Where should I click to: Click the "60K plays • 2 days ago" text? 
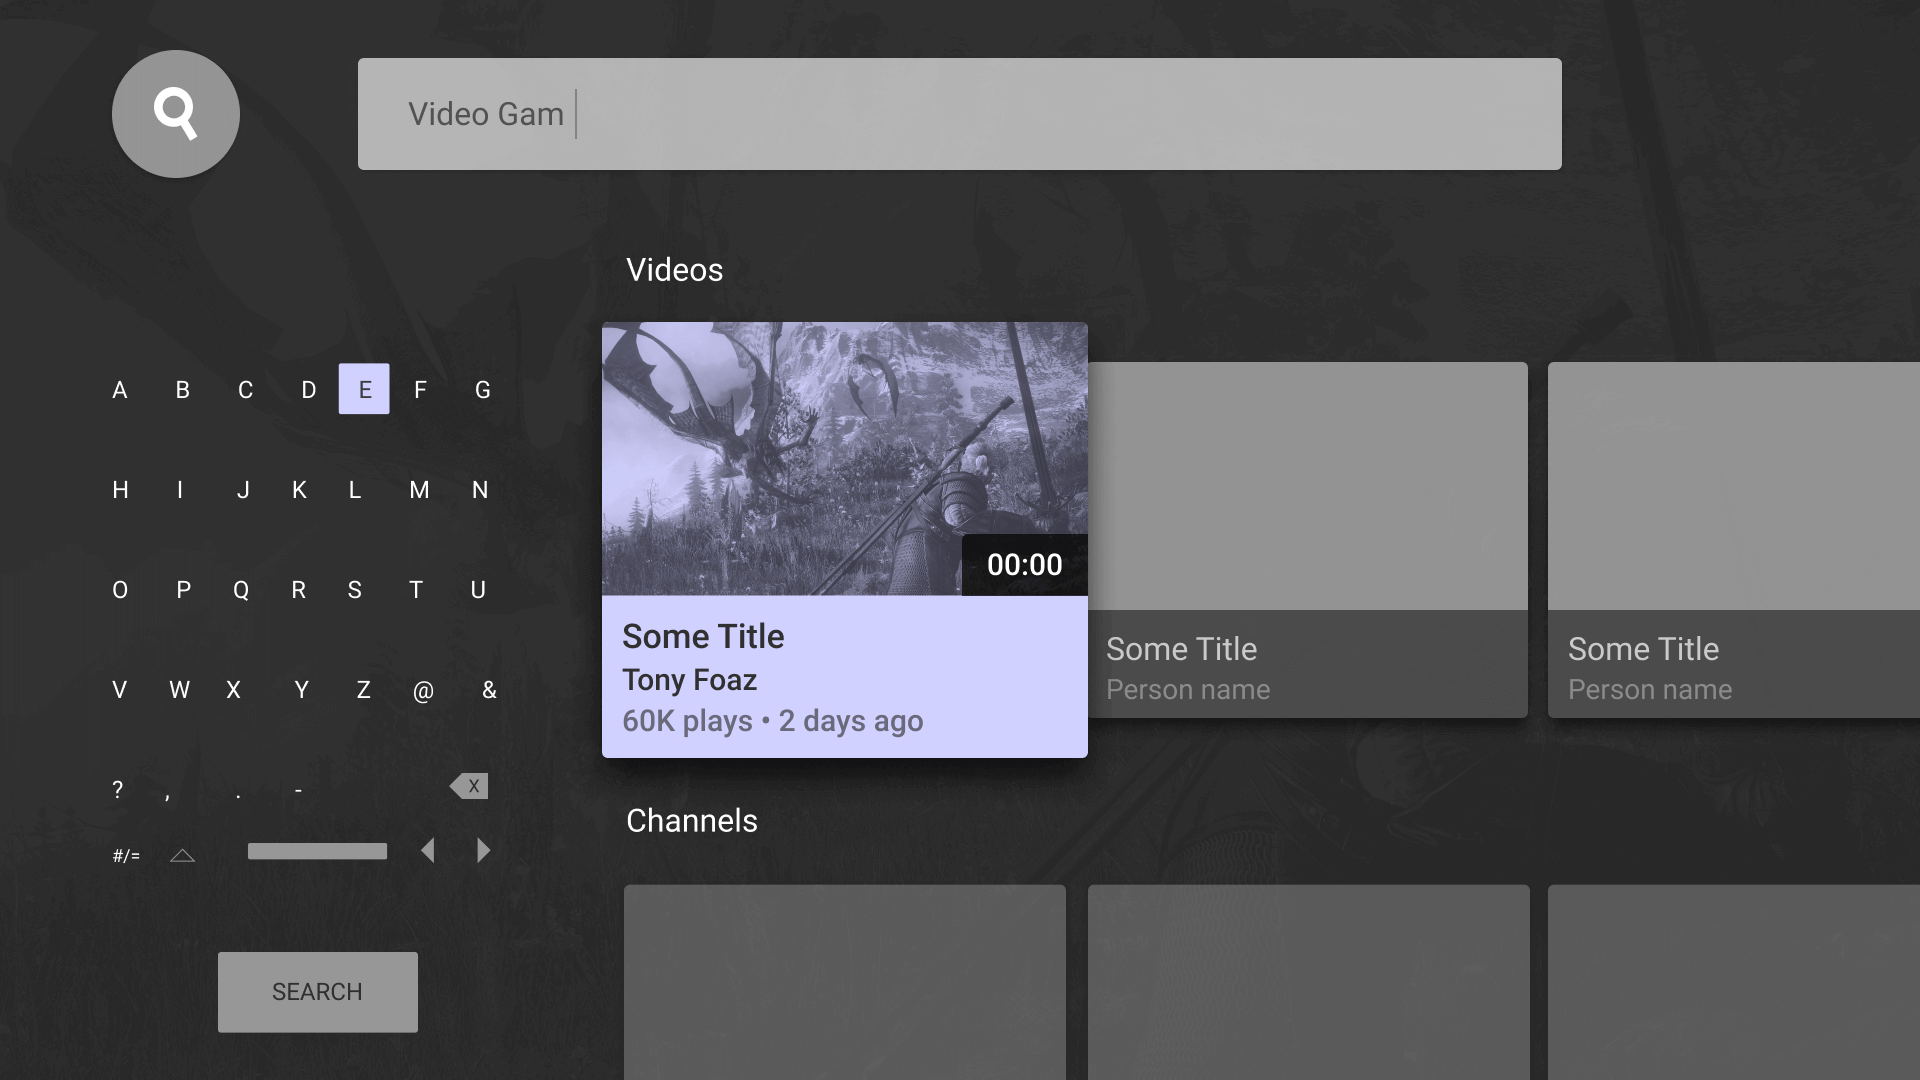pos(772,721)
